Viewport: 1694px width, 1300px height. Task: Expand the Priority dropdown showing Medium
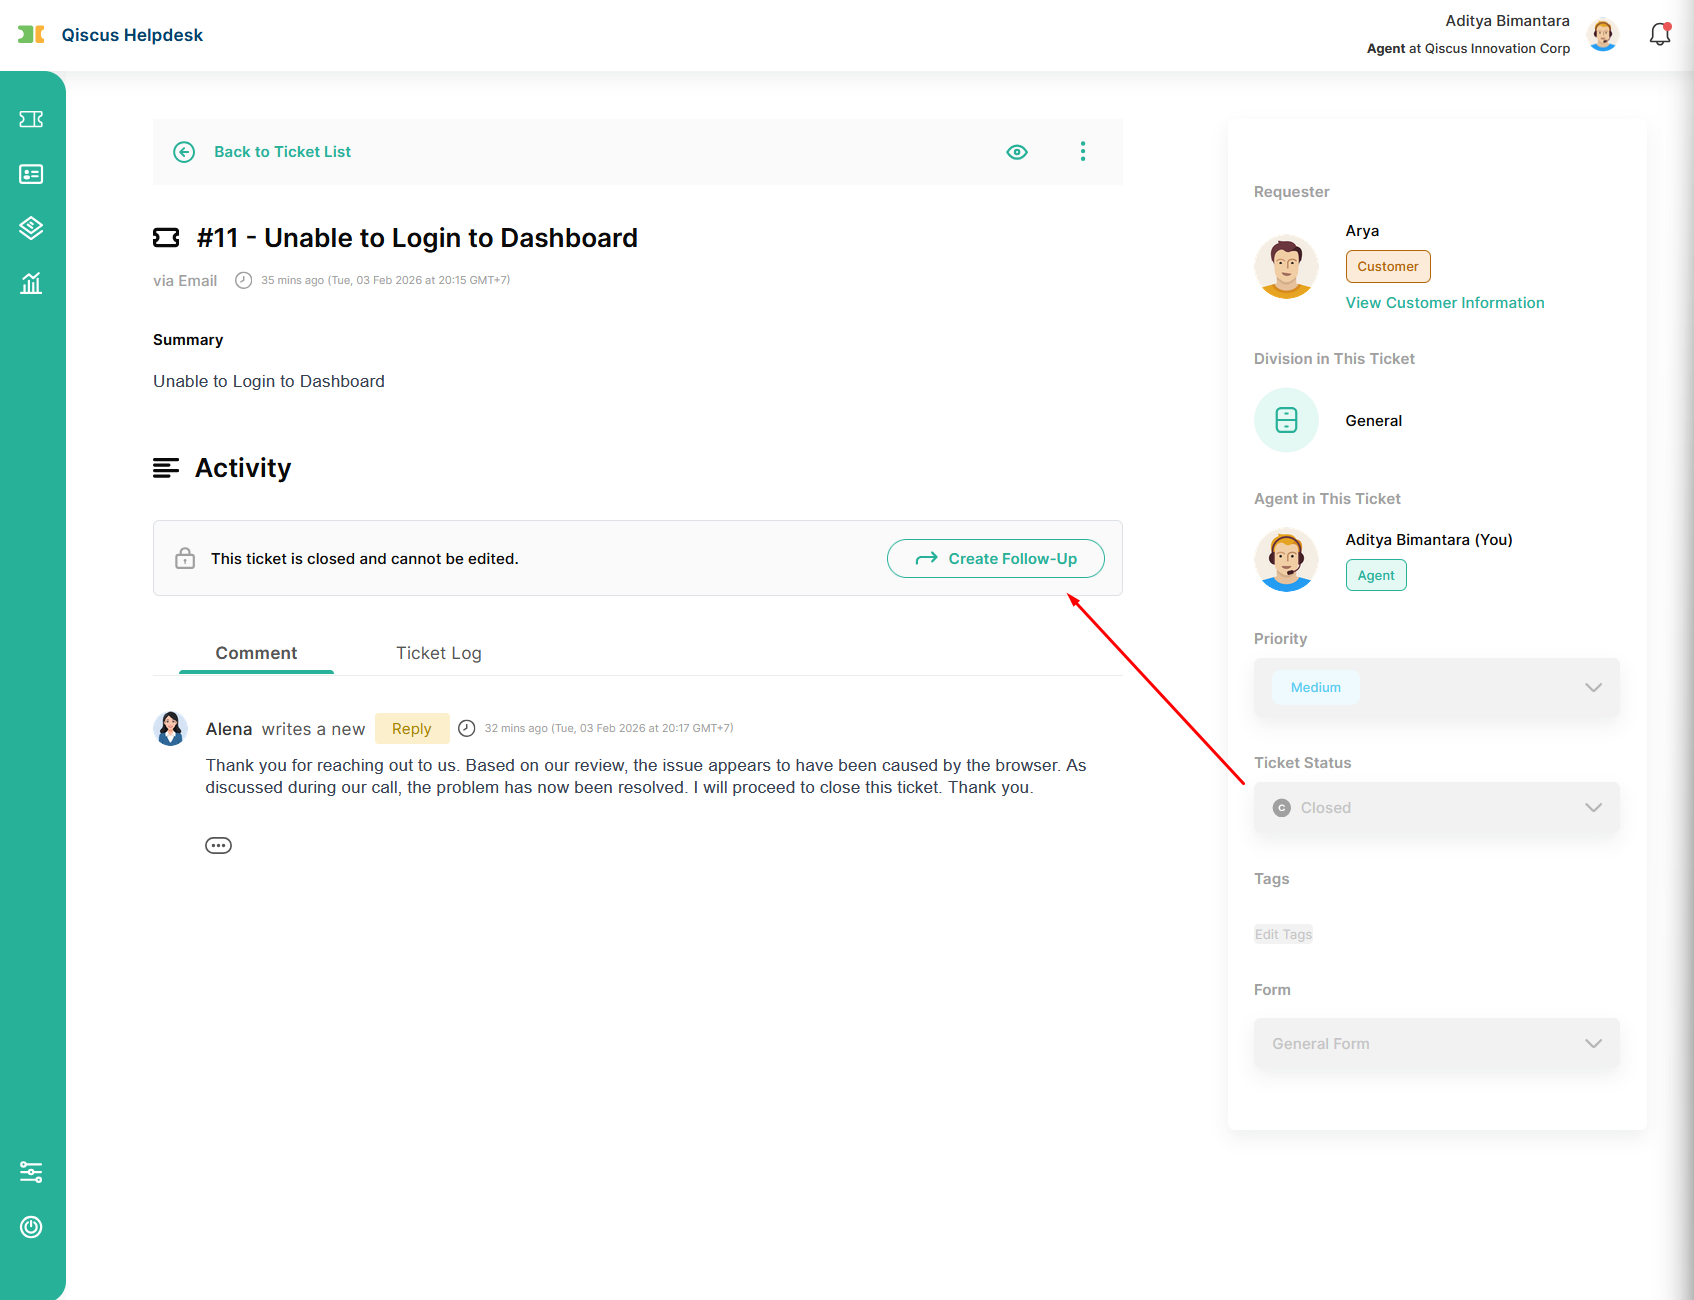1436,688
